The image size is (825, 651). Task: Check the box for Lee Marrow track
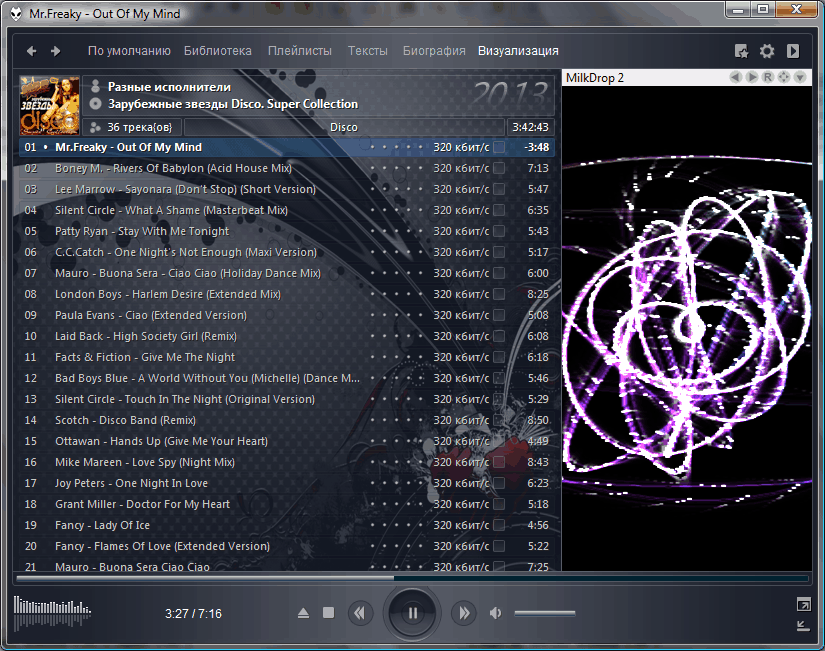tap(499, 189)
